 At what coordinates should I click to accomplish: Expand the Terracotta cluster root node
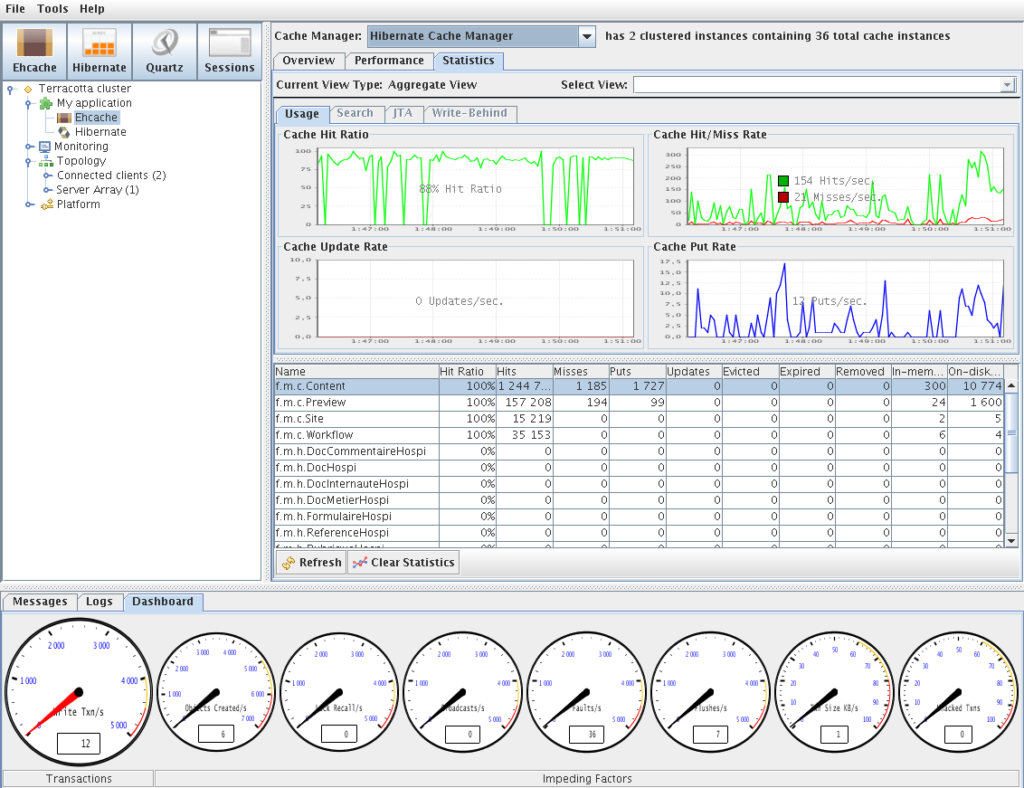coord(10,89)
